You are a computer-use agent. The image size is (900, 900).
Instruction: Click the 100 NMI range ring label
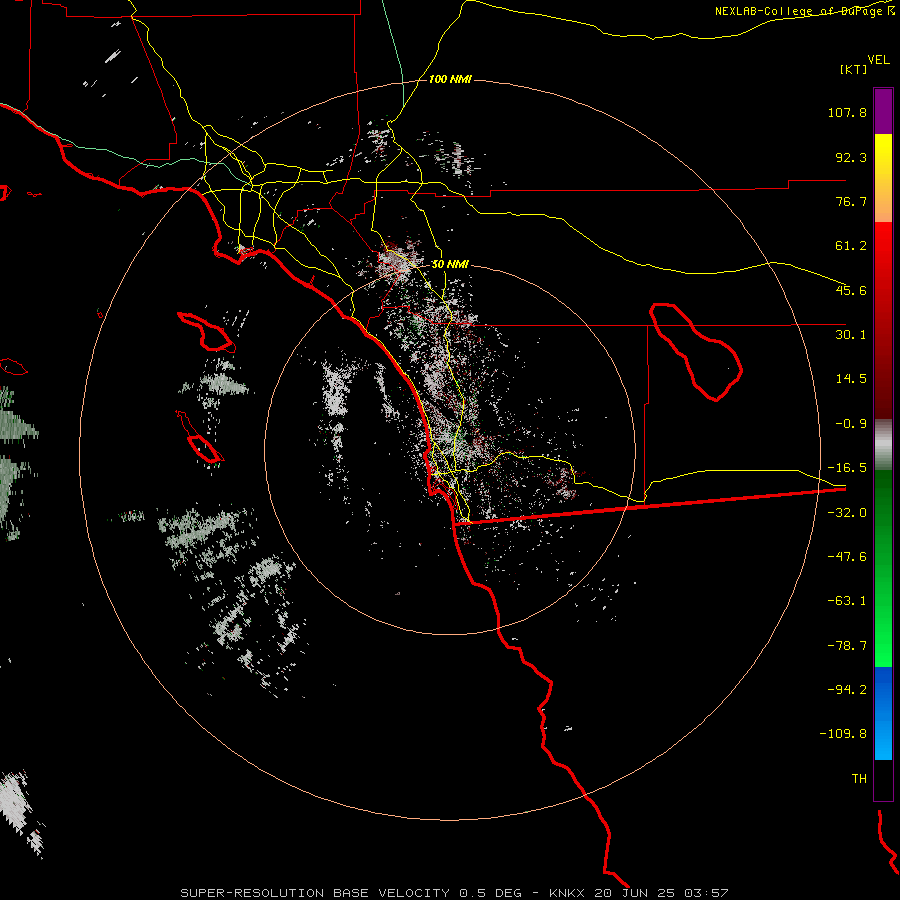coord(450,79)
